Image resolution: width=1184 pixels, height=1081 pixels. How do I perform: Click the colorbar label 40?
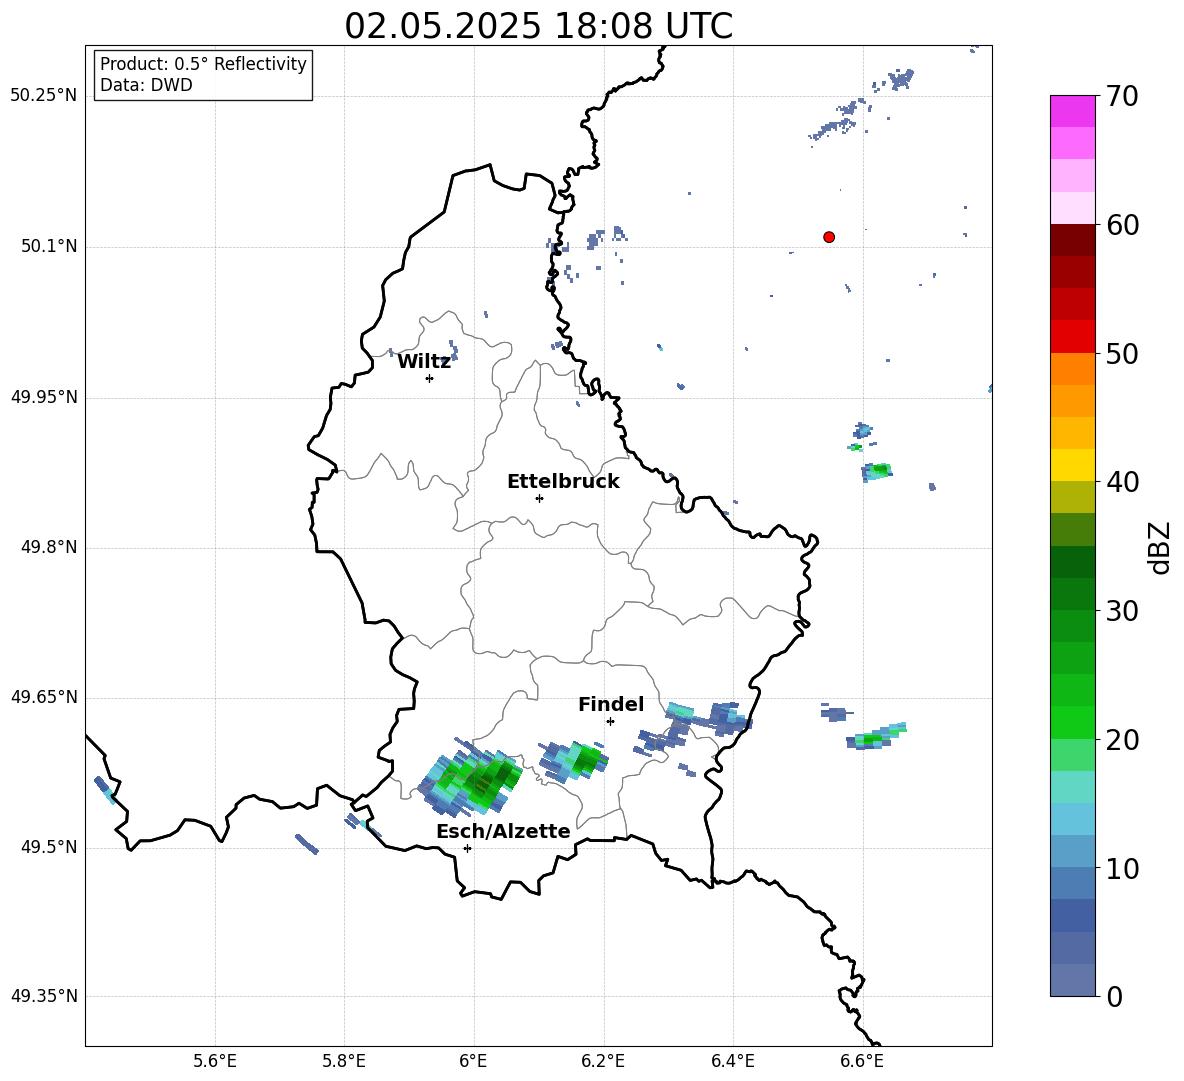point(1122,482)
